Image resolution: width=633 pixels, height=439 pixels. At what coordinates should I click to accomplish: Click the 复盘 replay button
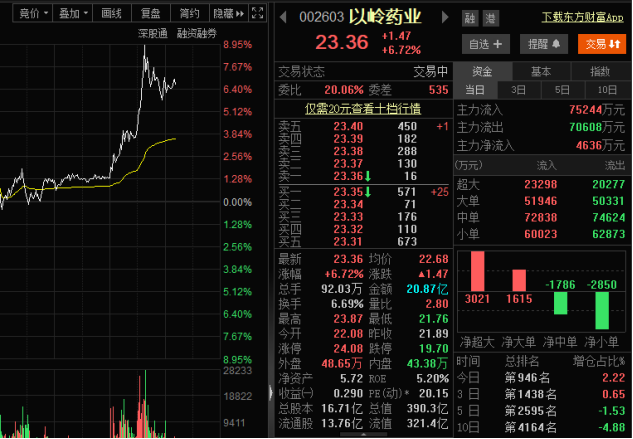click(x=151, y=13)
